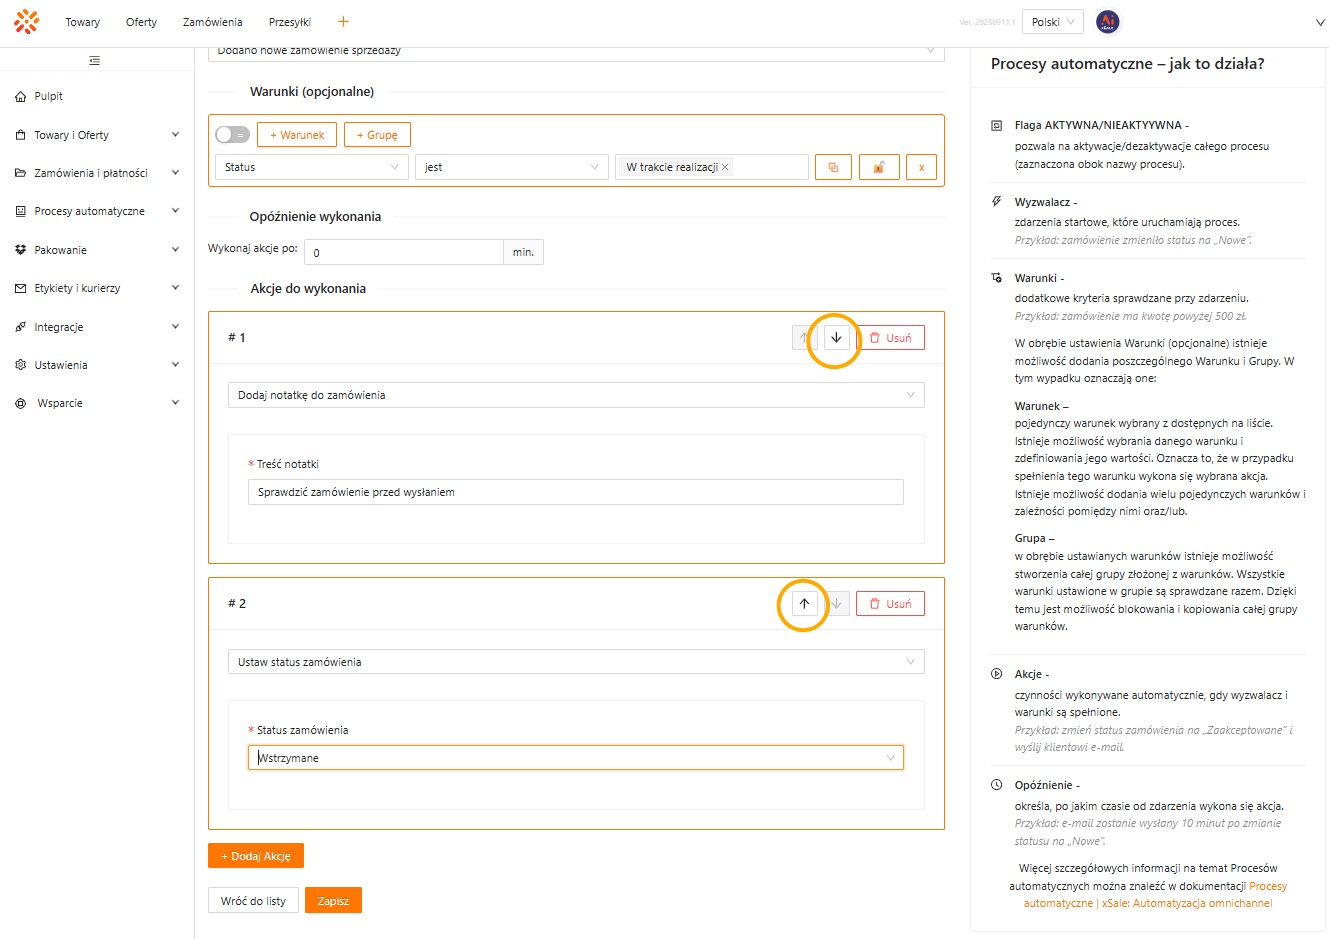The height and width of the screenshot is (939, 1329).
Task: Delete action #1 with Usuń button
Action: pos(890,338)
